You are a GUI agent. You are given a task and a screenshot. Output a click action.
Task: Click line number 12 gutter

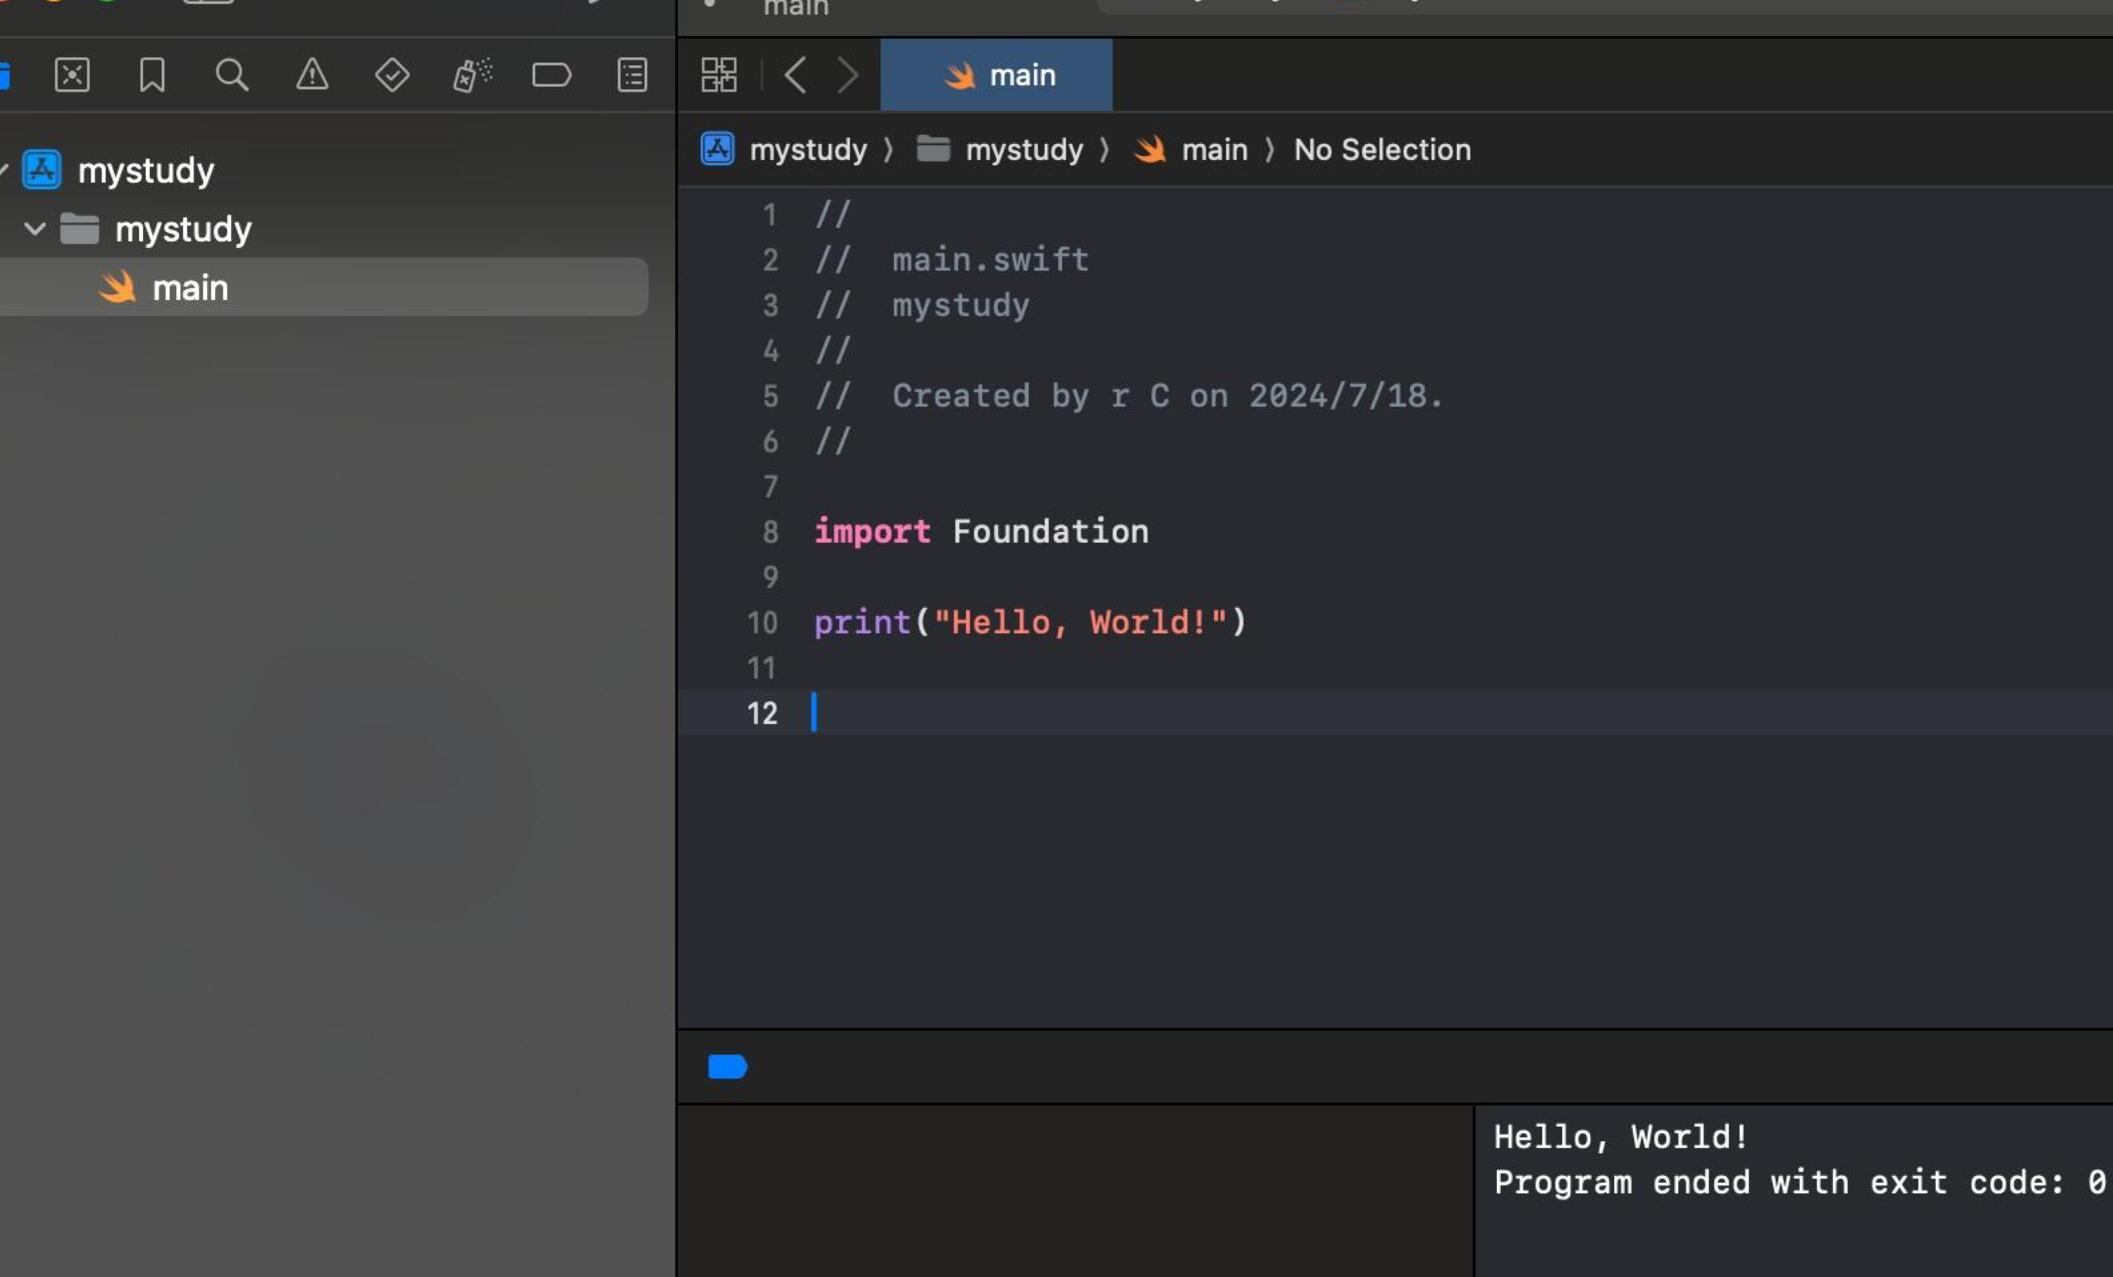coord(762,713)
